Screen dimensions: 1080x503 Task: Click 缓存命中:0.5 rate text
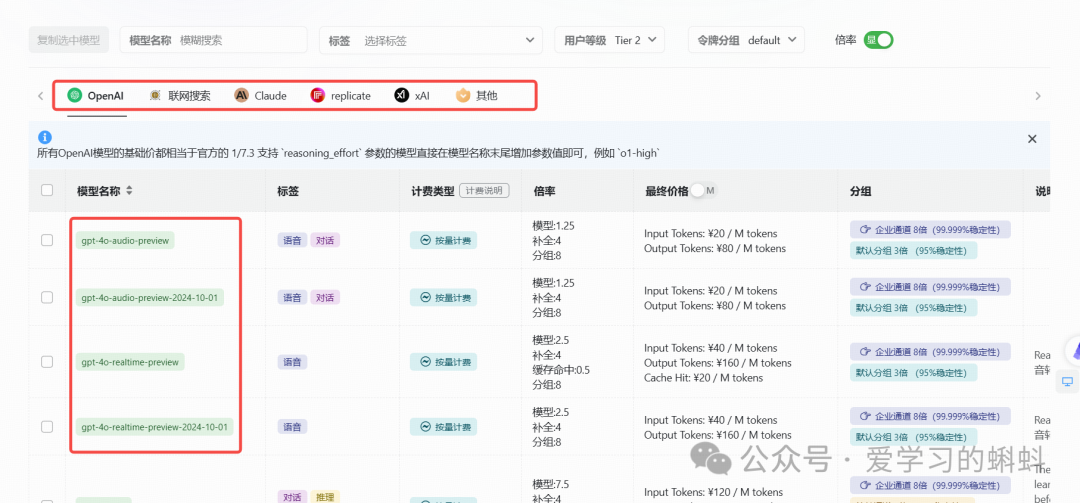[561, 370]
